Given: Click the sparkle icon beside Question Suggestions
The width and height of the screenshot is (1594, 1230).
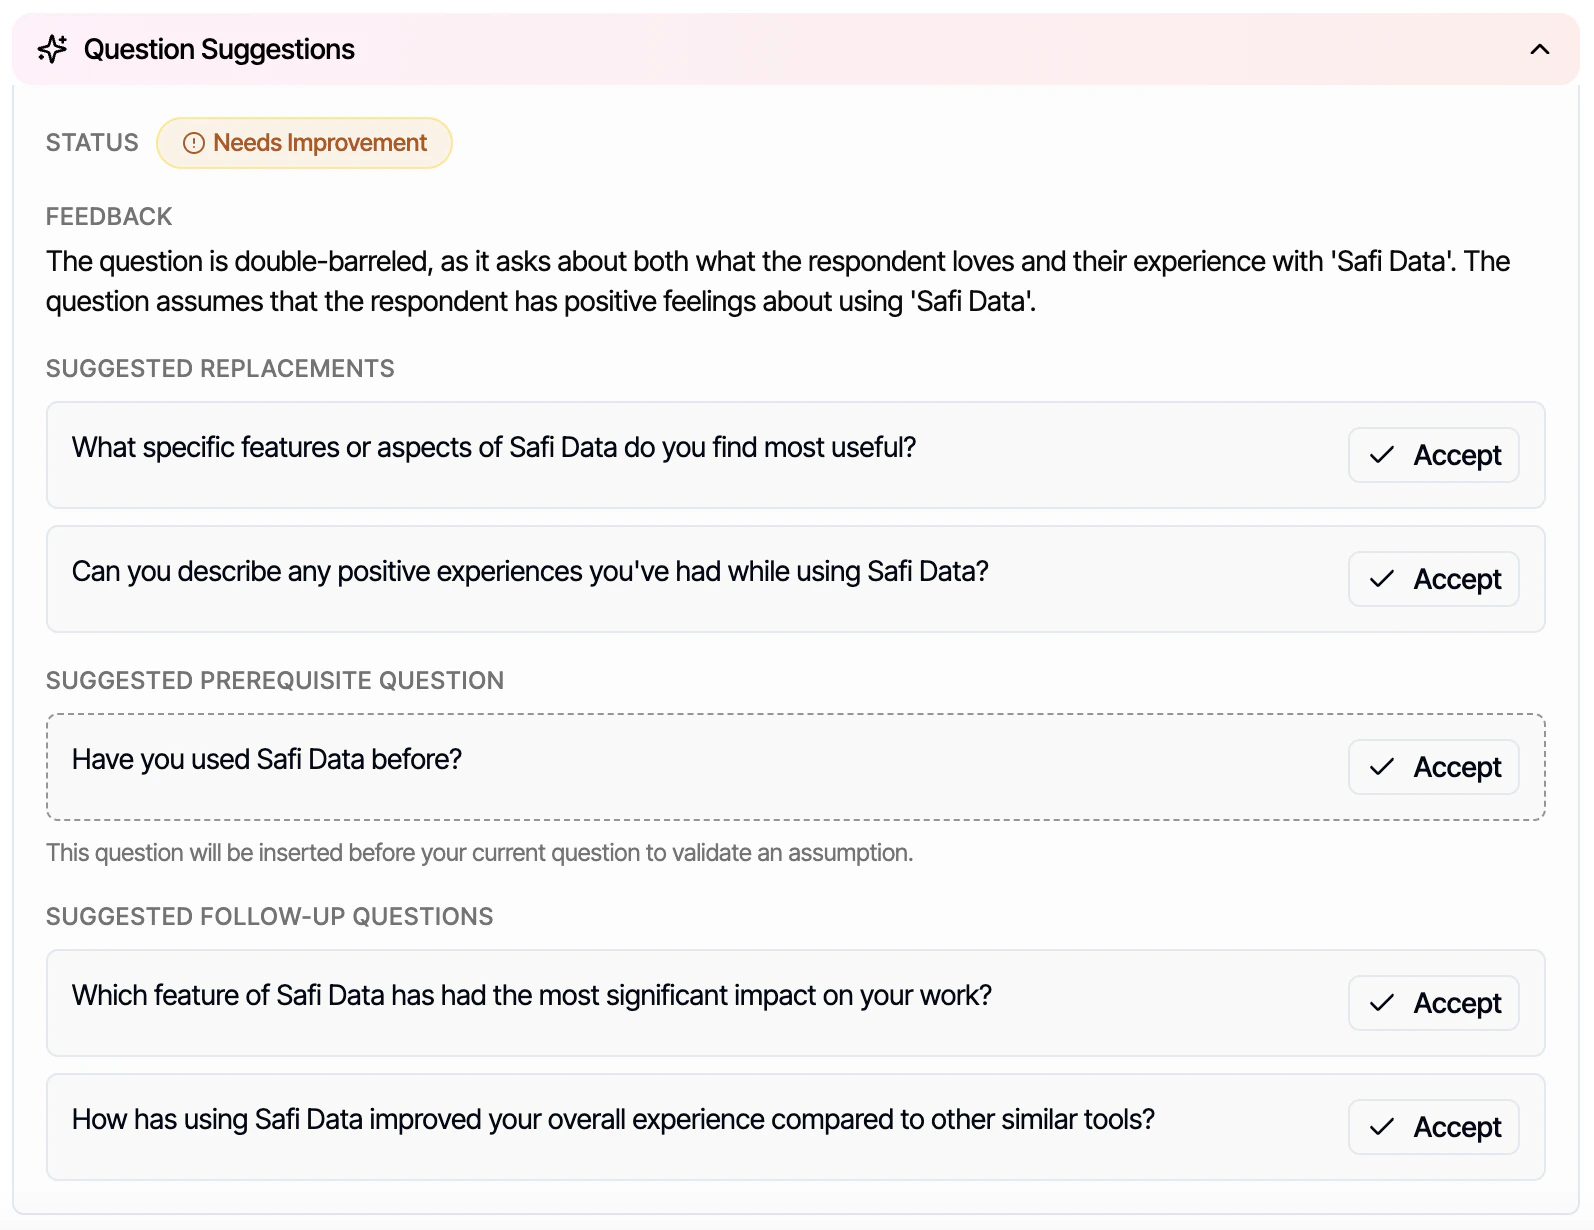Looking at the screenshot, I should (x=52, y=49).
